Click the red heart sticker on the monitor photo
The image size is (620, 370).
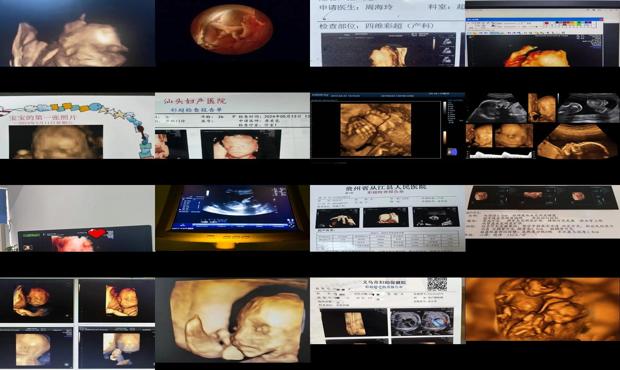(97, 233)
